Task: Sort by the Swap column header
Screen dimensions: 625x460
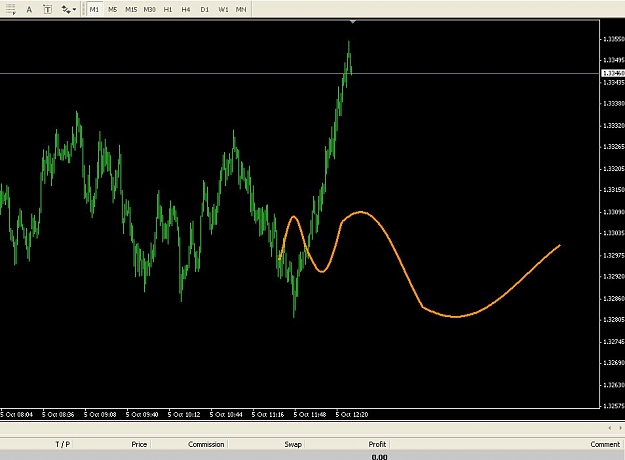Action: 293,444
